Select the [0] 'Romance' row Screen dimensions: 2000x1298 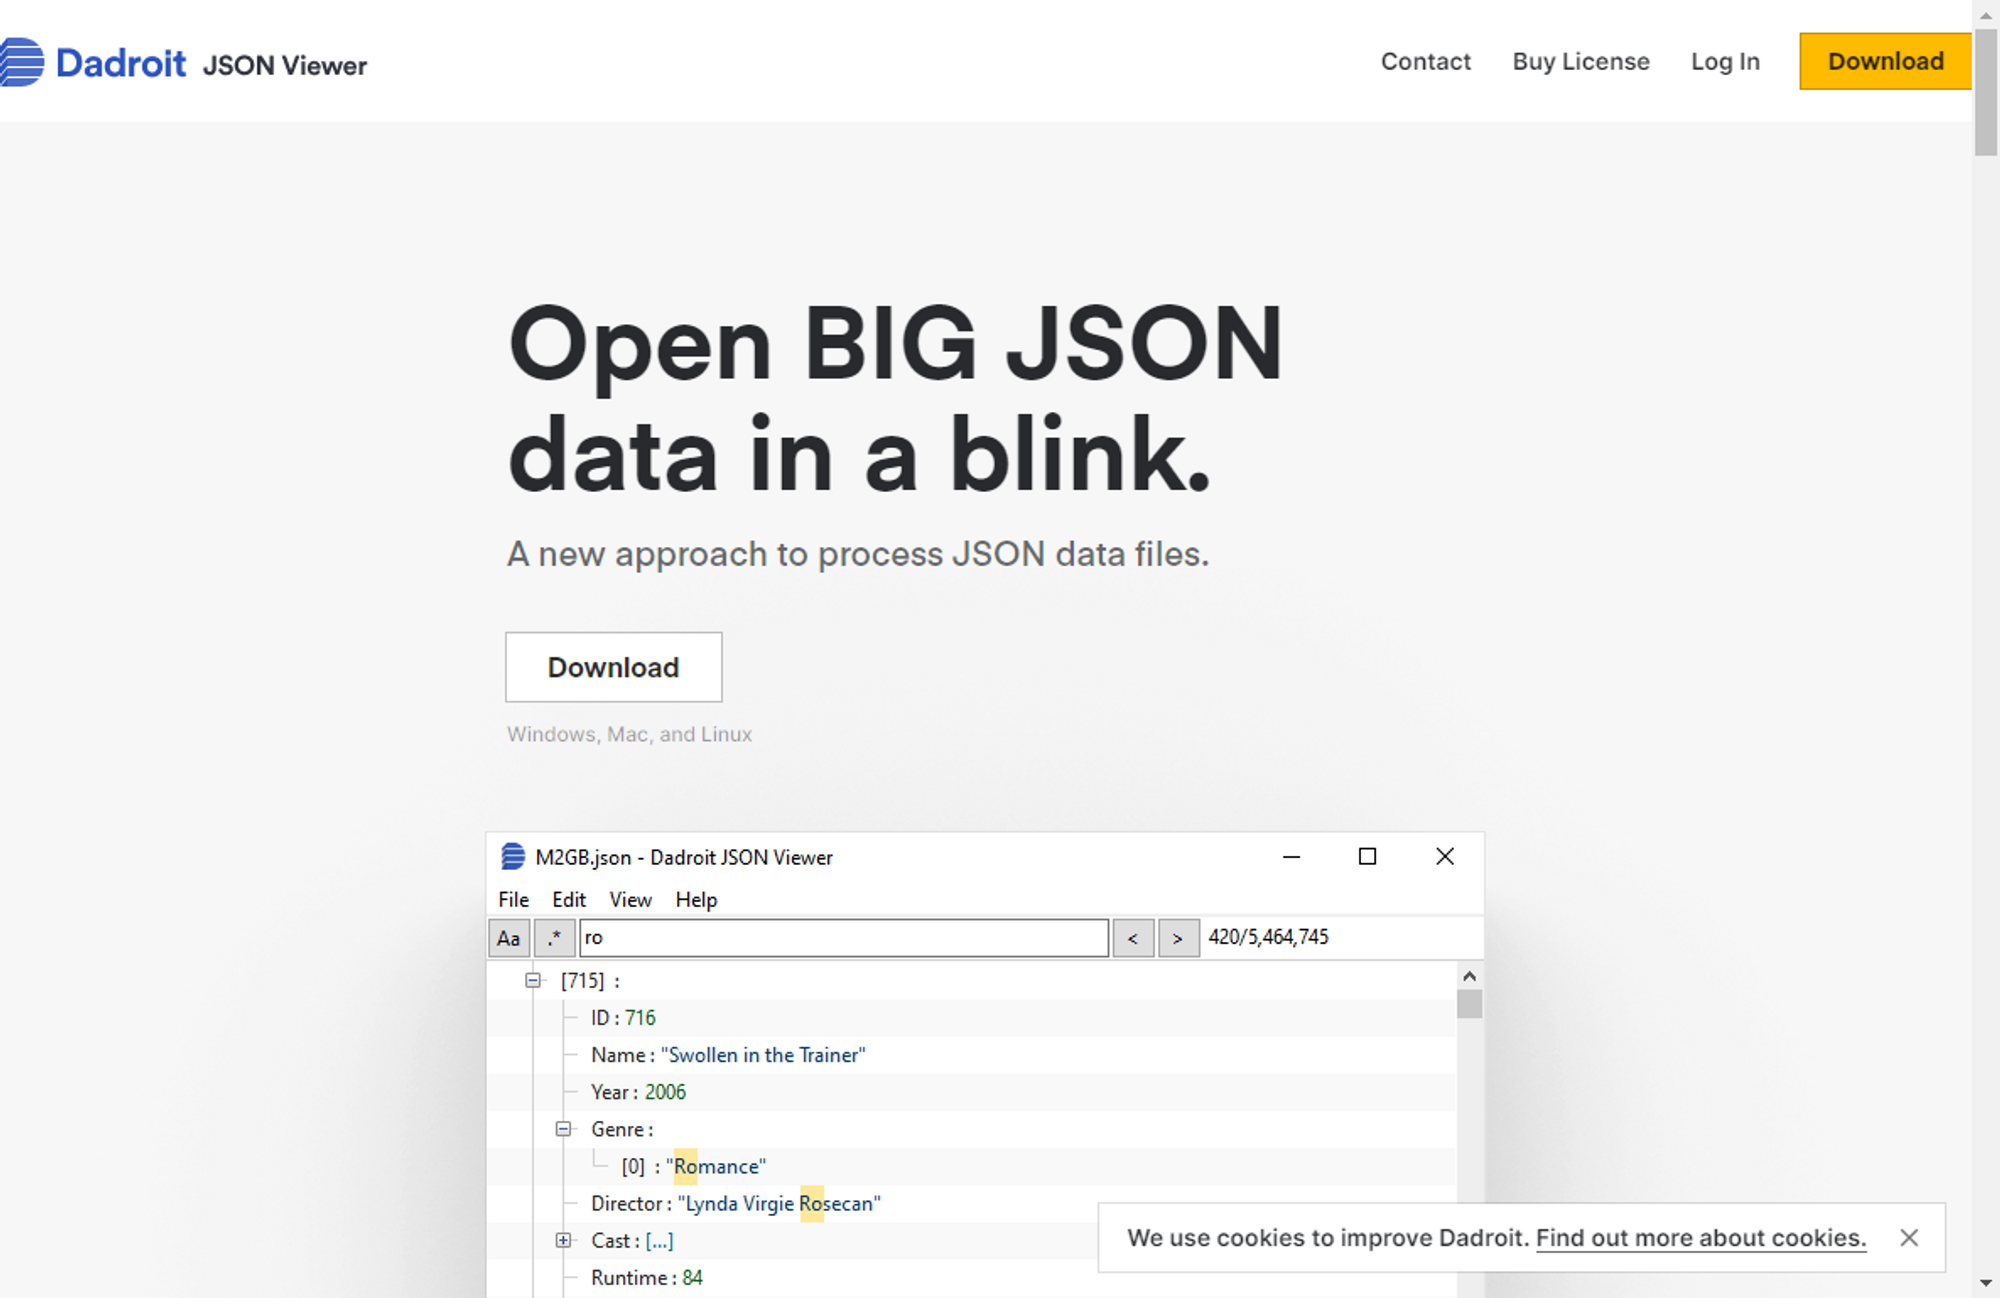(972, 1166)
